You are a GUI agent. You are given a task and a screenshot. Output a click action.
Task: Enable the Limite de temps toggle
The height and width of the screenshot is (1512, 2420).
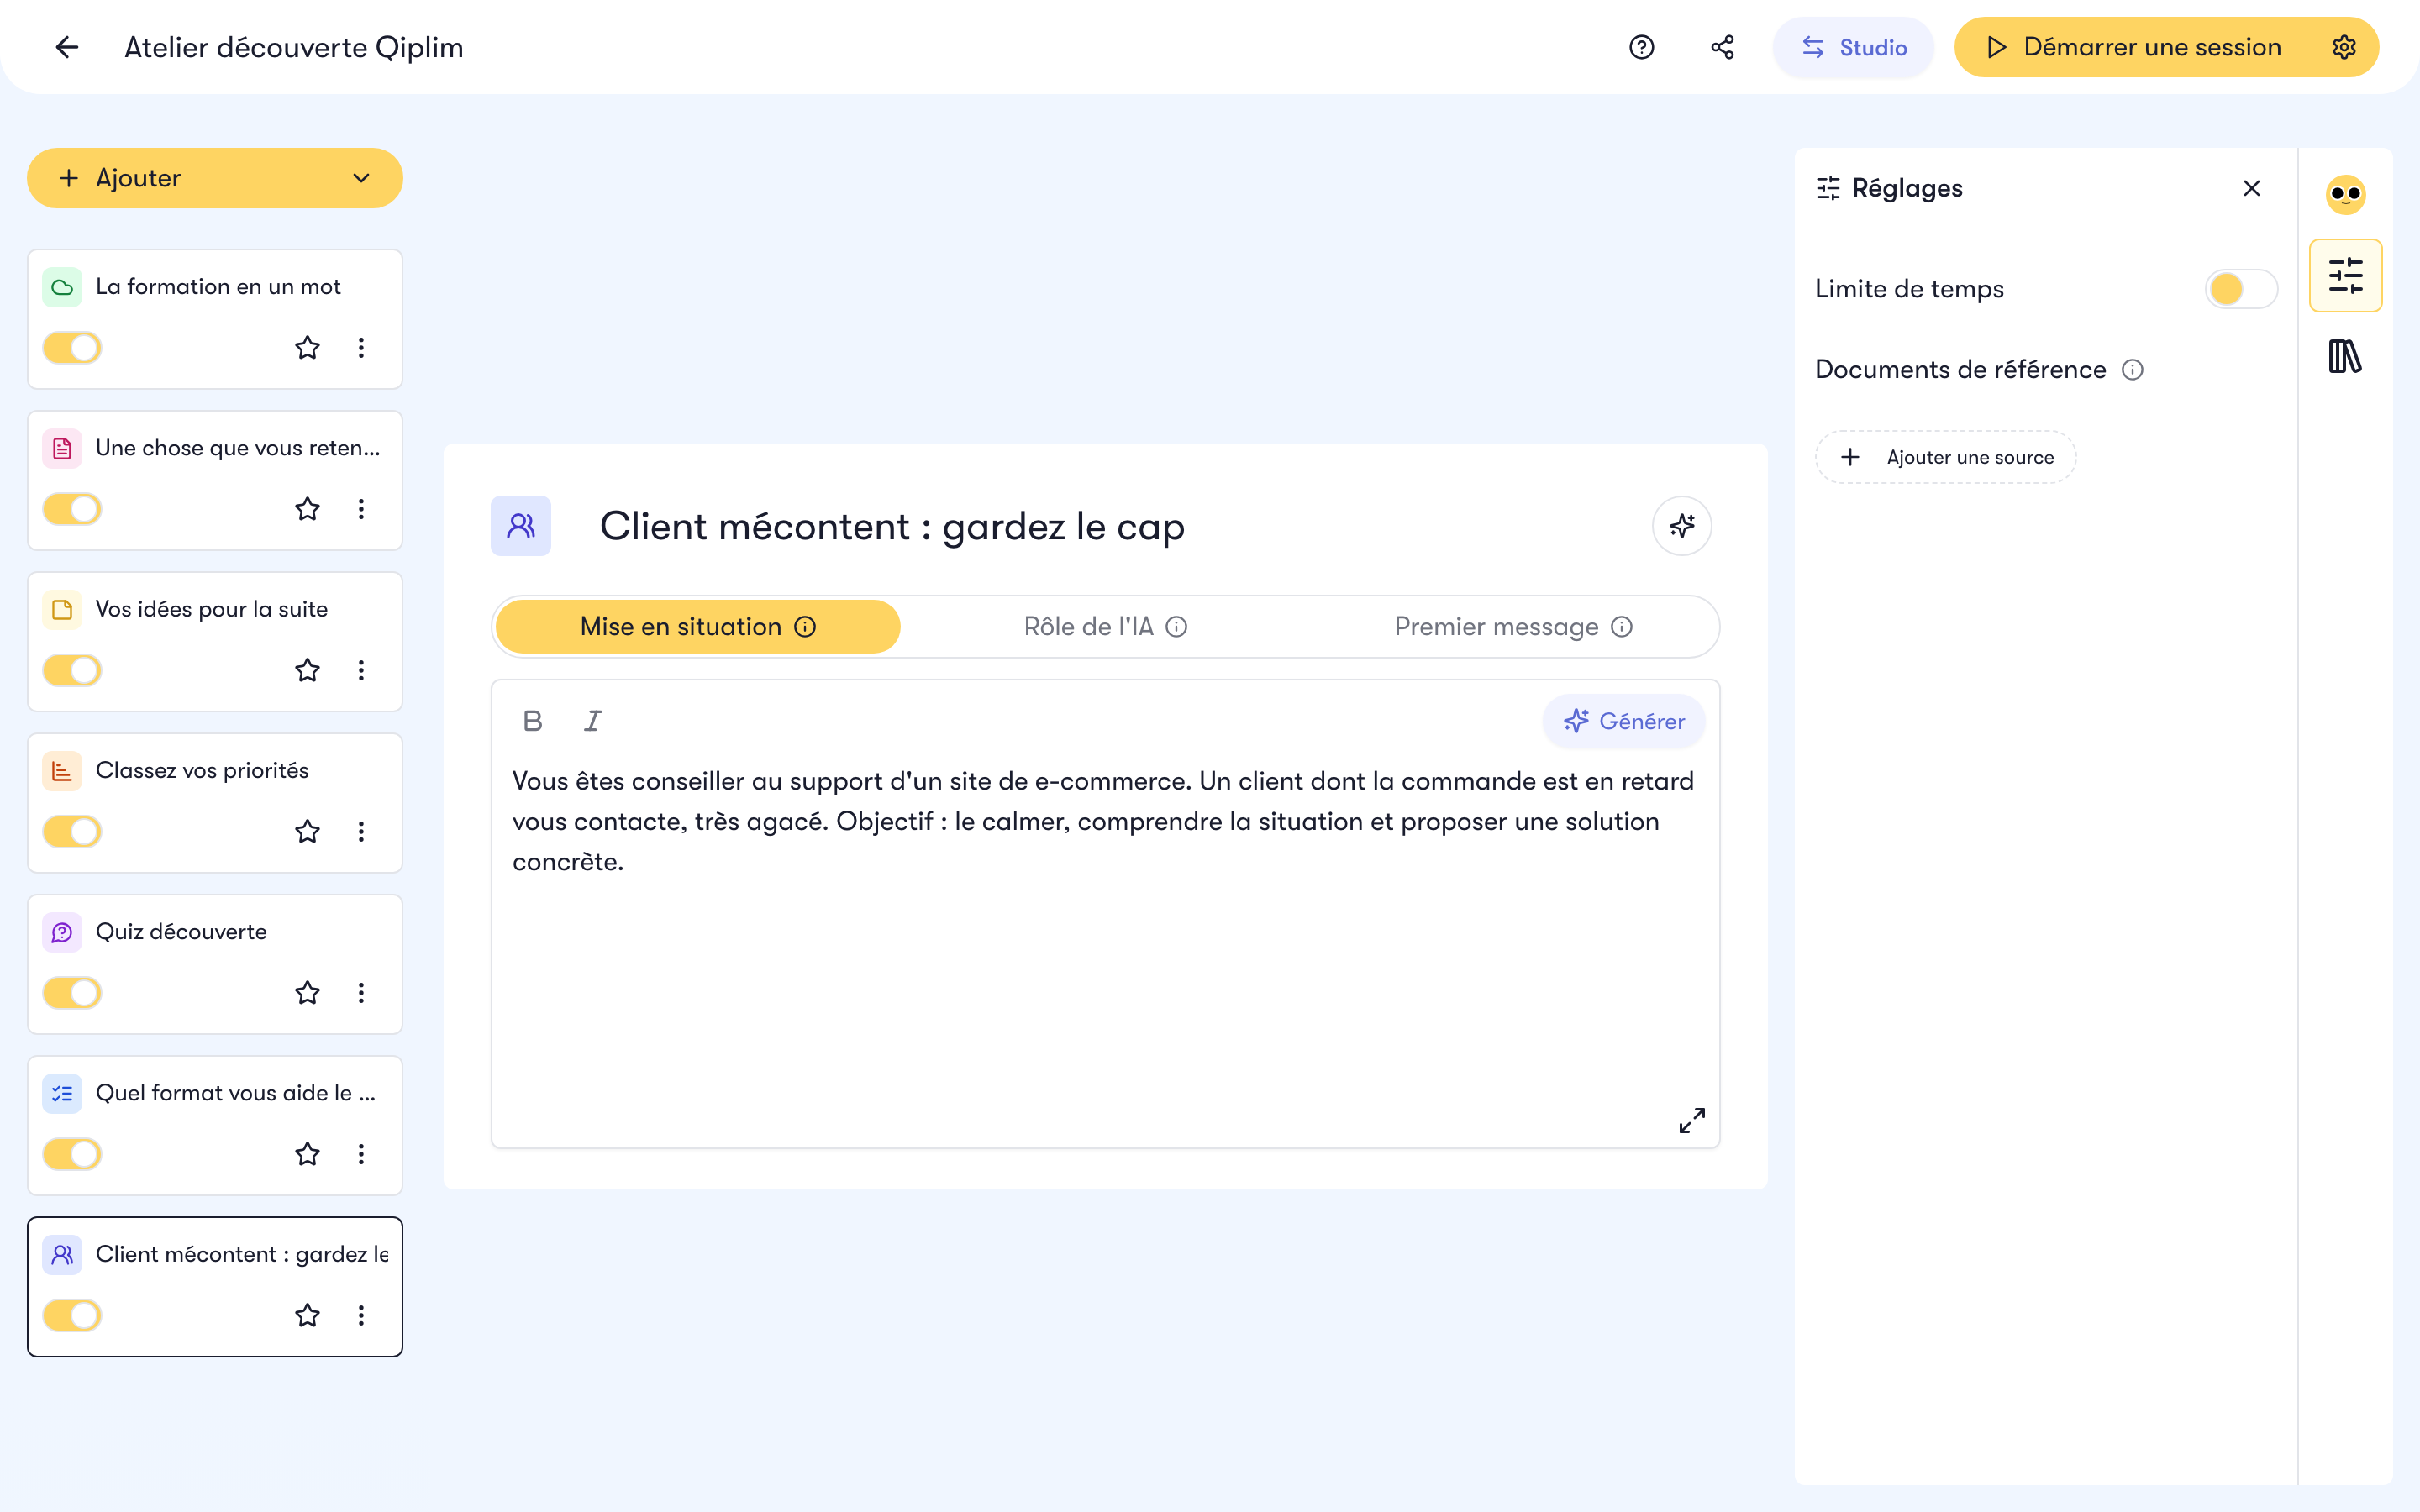click(2241, 289)
